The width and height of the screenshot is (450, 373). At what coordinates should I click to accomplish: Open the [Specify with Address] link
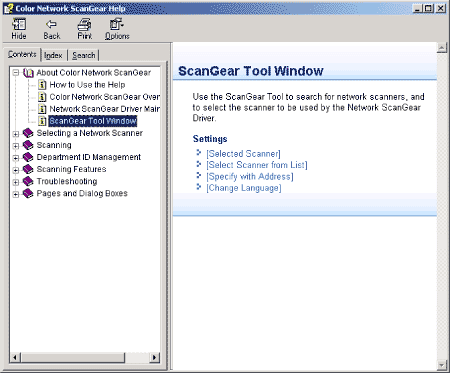click(x=250, y=176)
